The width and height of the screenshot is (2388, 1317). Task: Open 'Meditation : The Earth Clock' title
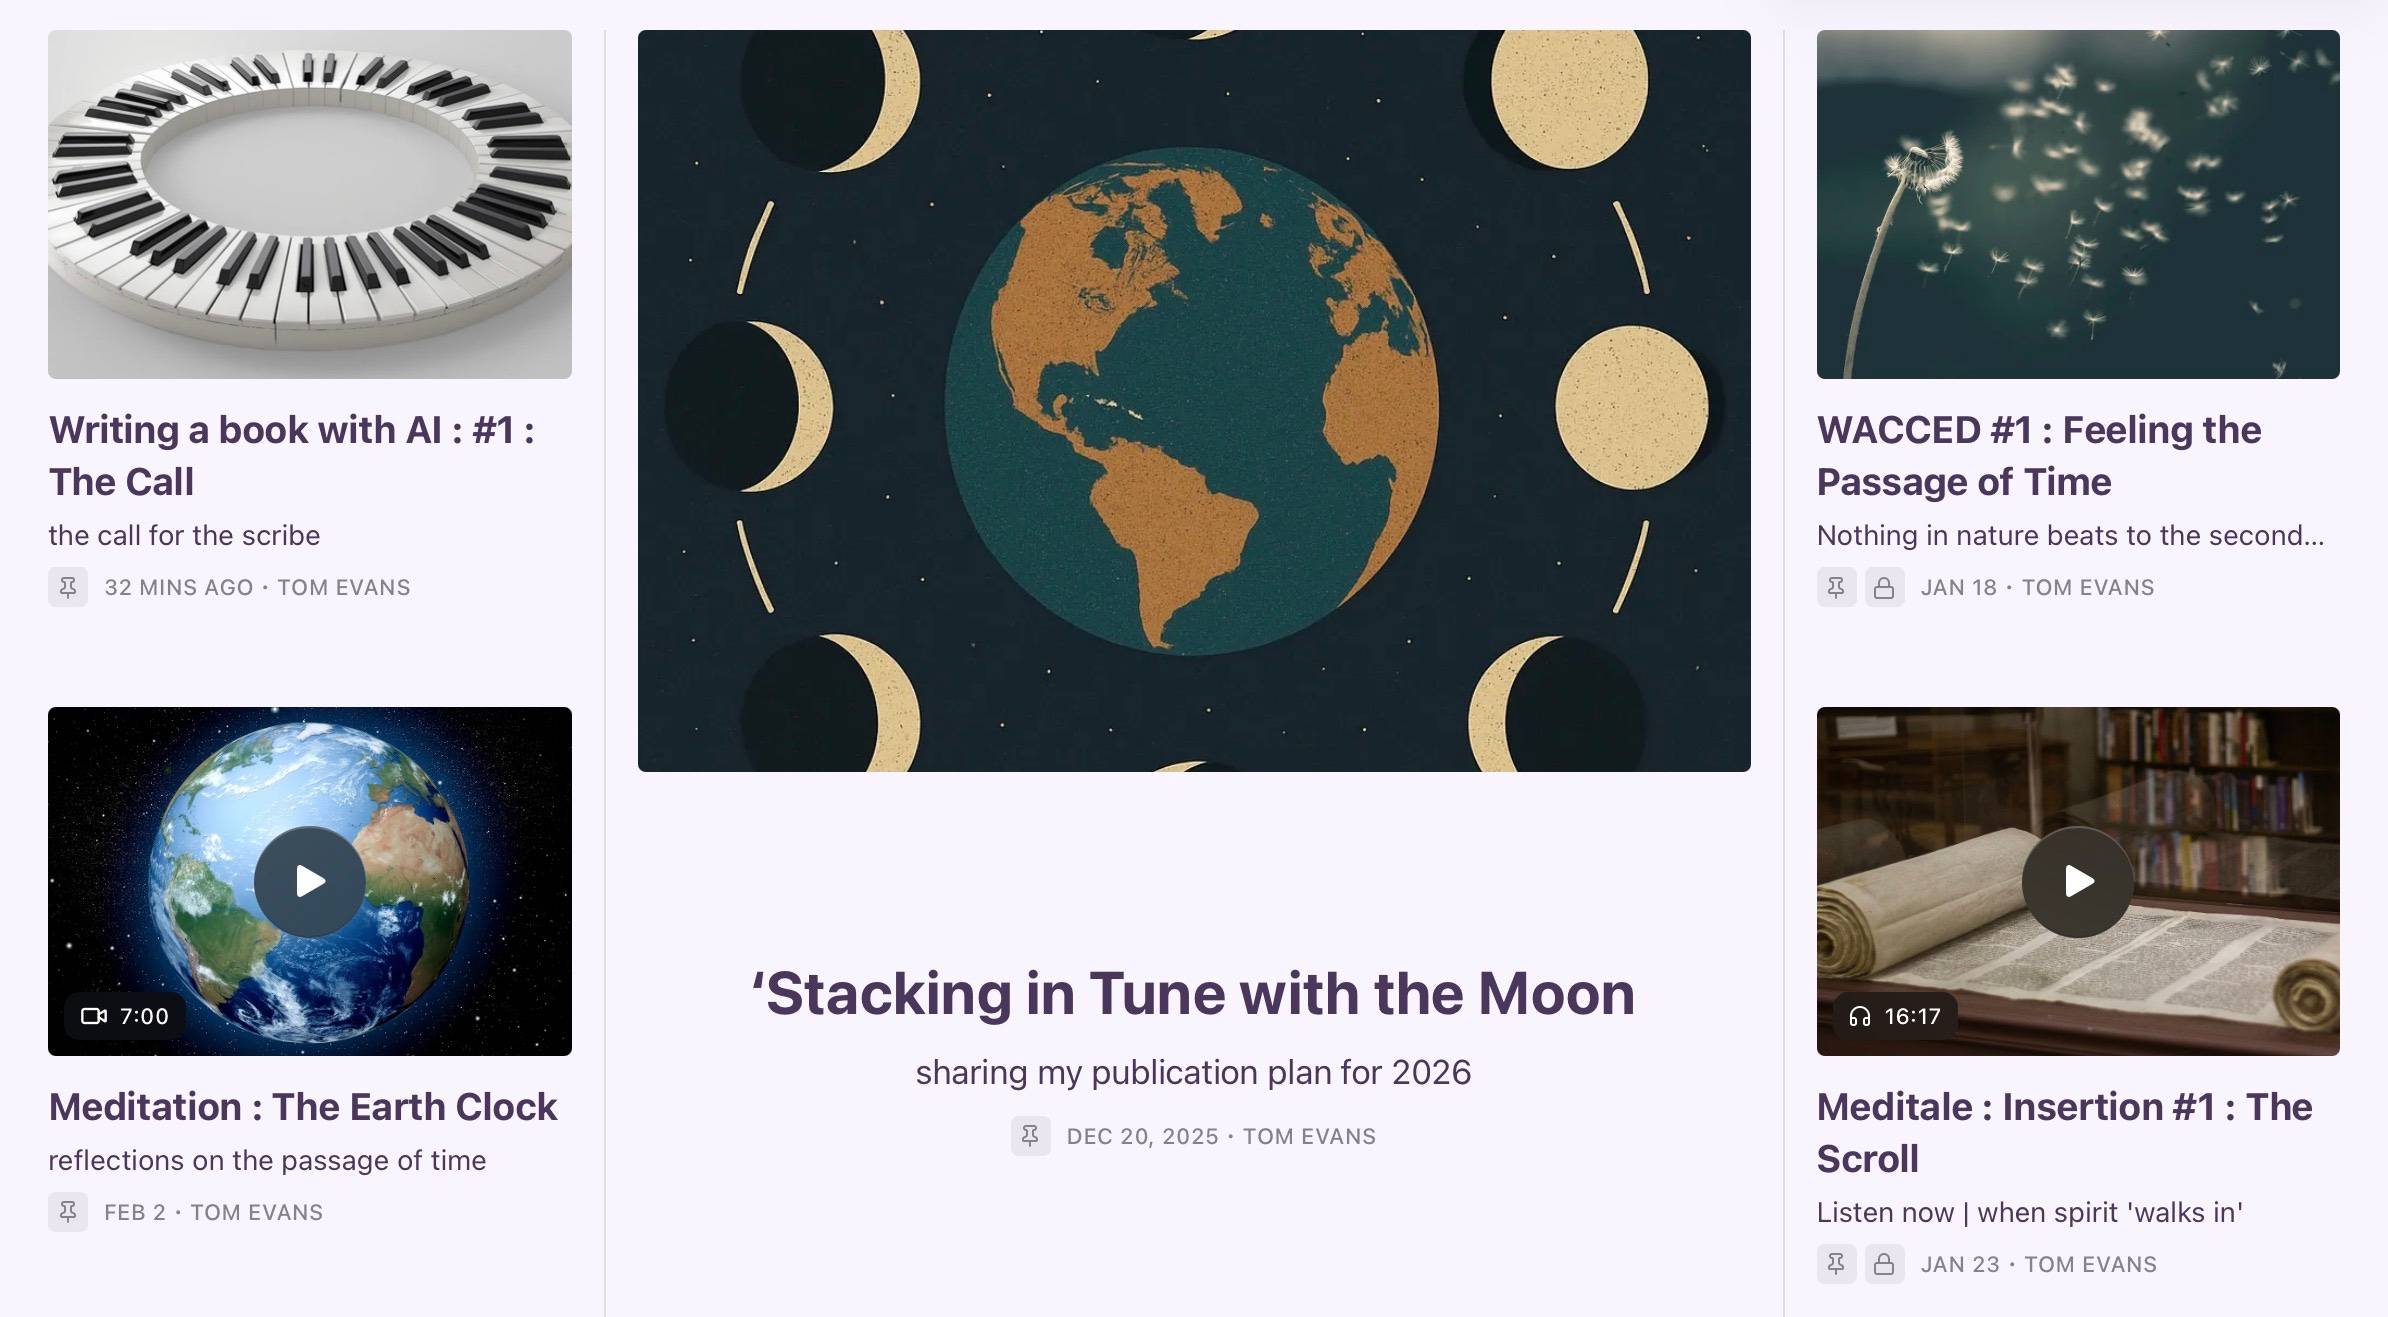[x=303, y=1107]
